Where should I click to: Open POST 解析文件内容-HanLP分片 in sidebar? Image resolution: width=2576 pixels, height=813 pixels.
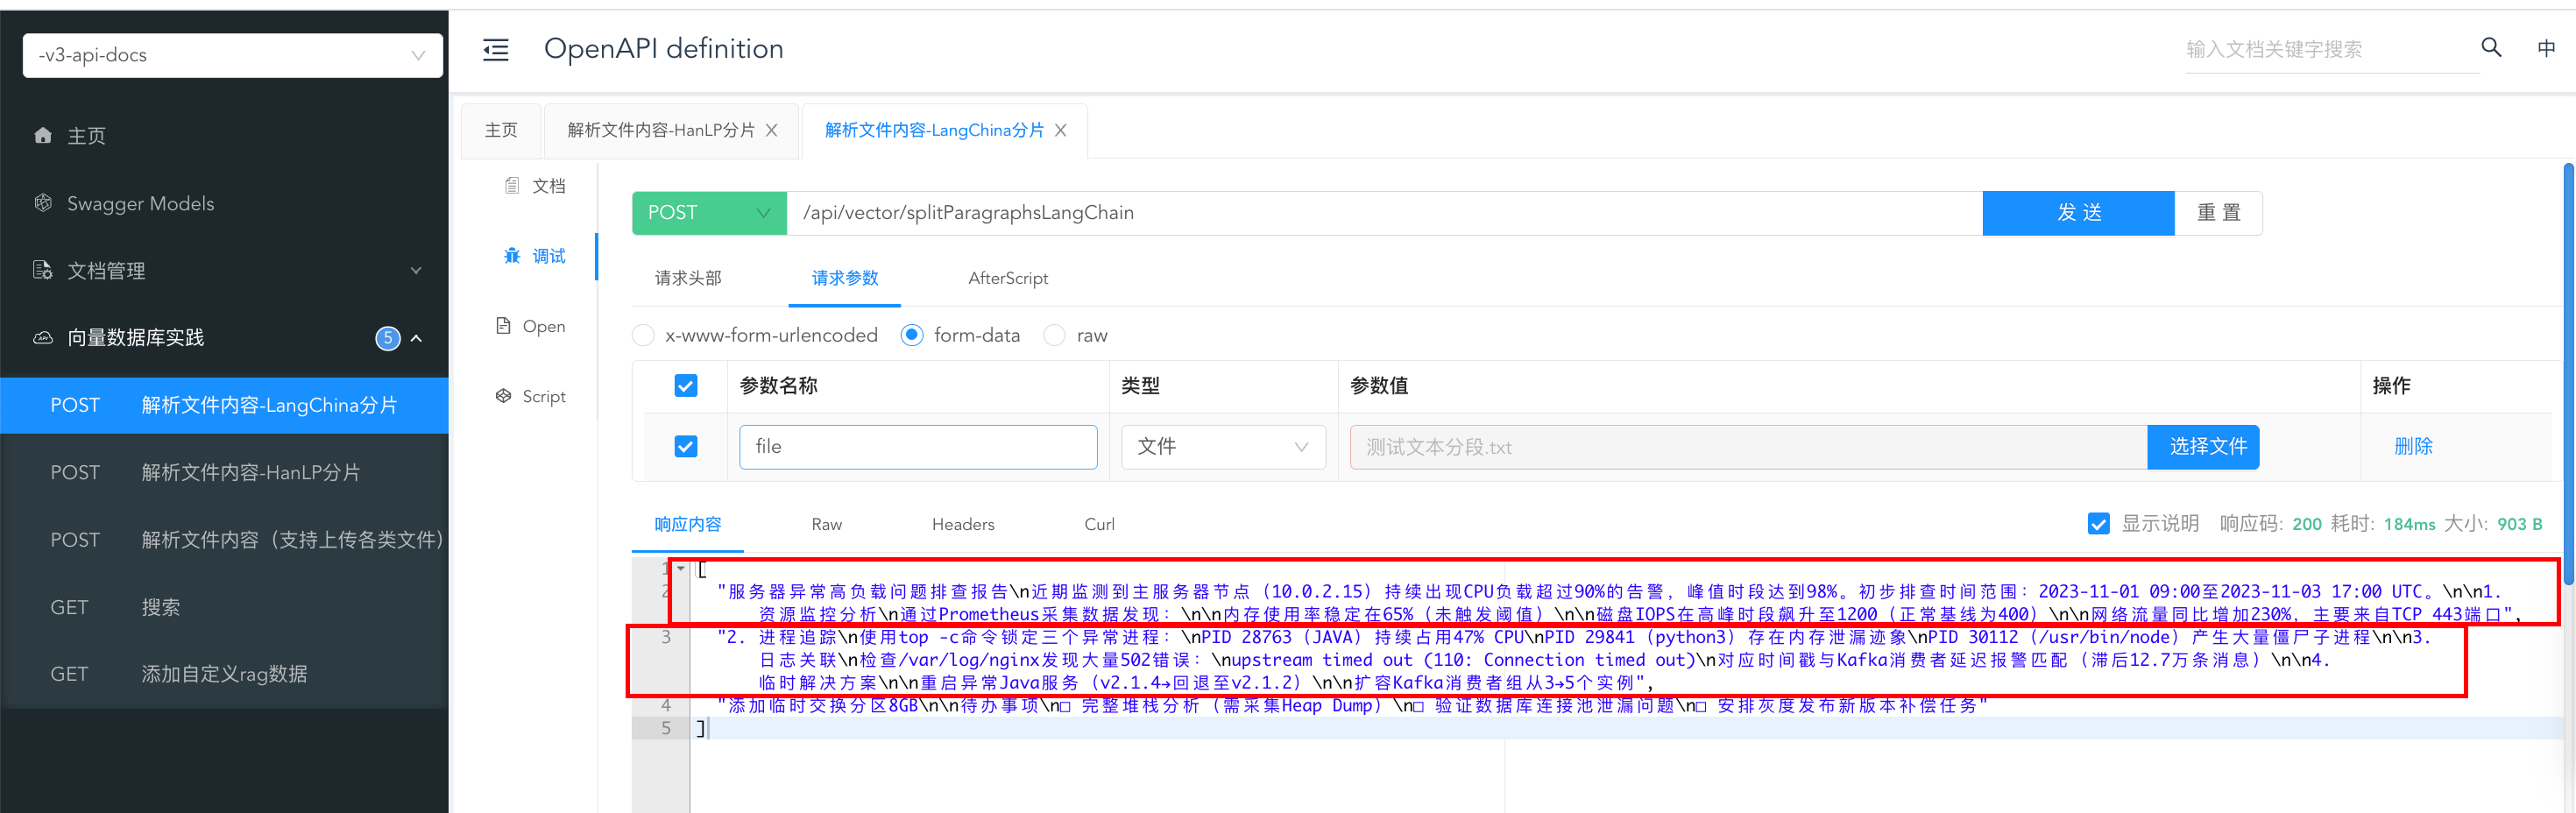coord(224,472)
